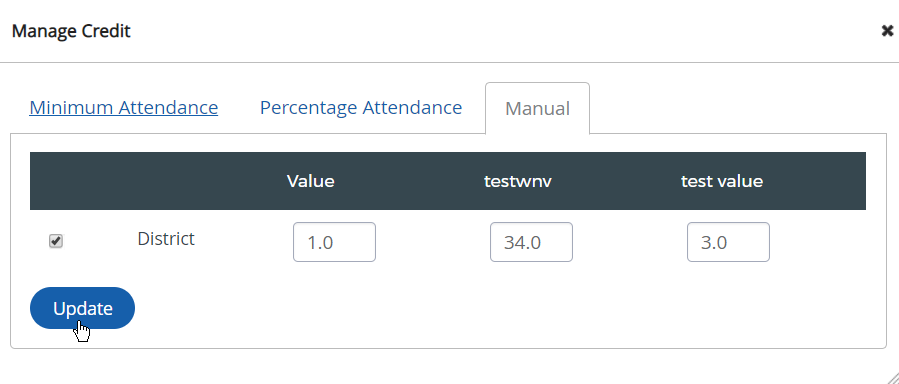Click the Value column header

(x=311, y=181)
